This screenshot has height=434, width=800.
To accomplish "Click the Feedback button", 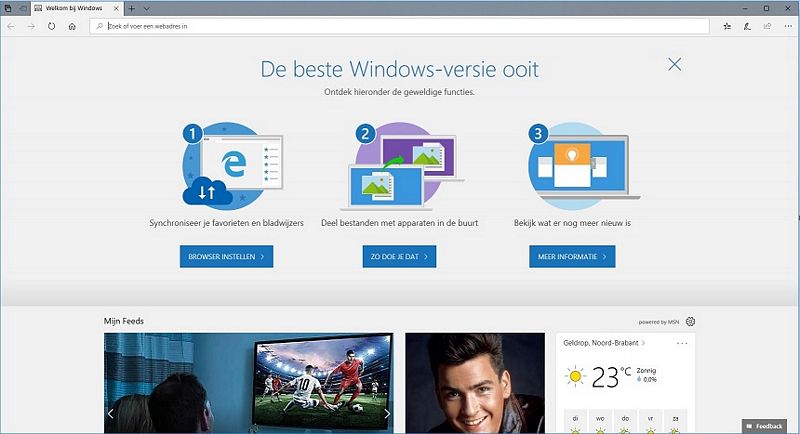I will [764, 426].
